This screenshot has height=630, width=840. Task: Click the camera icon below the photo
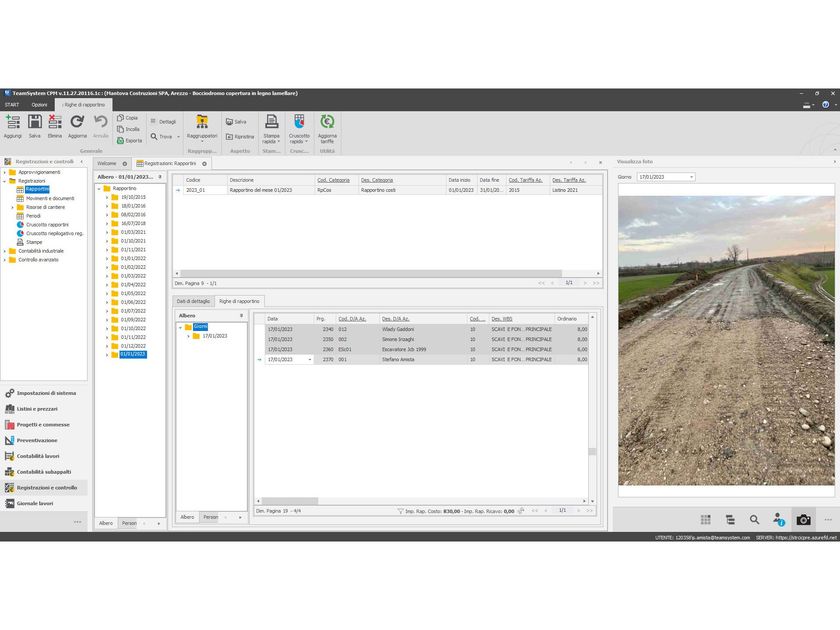(803, 520)
